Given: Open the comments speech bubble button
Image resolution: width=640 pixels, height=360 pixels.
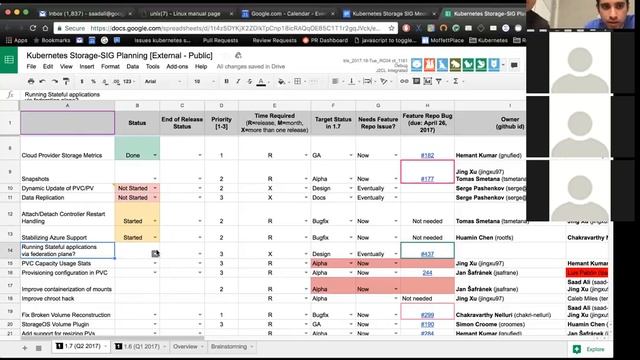Looking at the screenshot, I should (514, 65).
